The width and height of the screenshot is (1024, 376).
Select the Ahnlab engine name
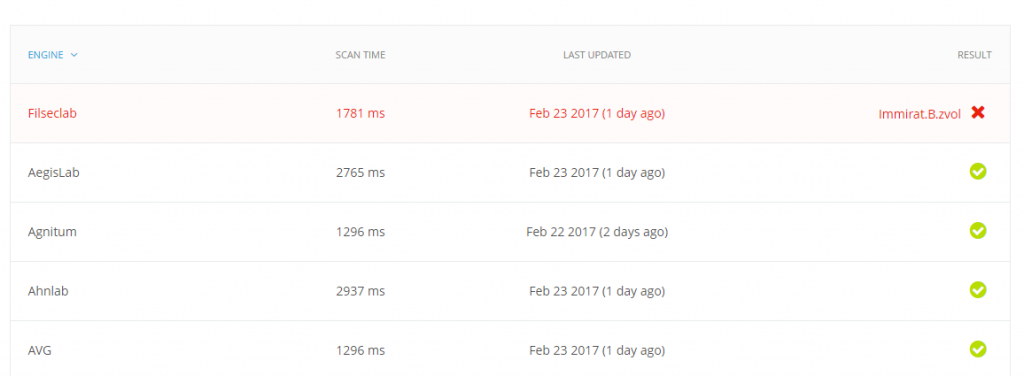tap(48, 291)
